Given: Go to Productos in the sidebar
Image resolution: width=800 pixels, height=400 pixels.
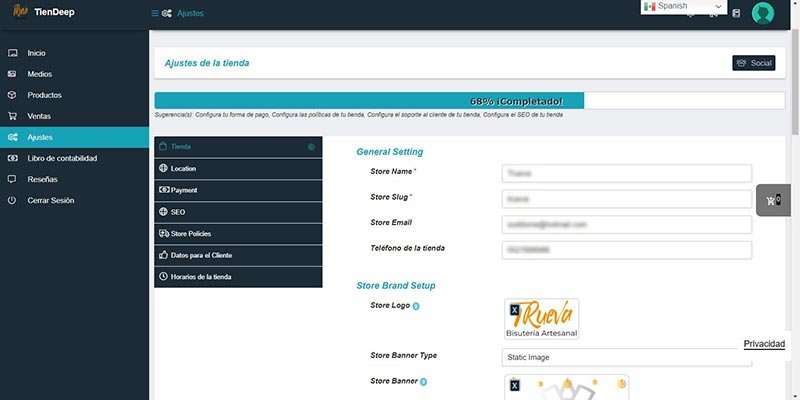Looking at the screenshot, I should click(45, 95).
